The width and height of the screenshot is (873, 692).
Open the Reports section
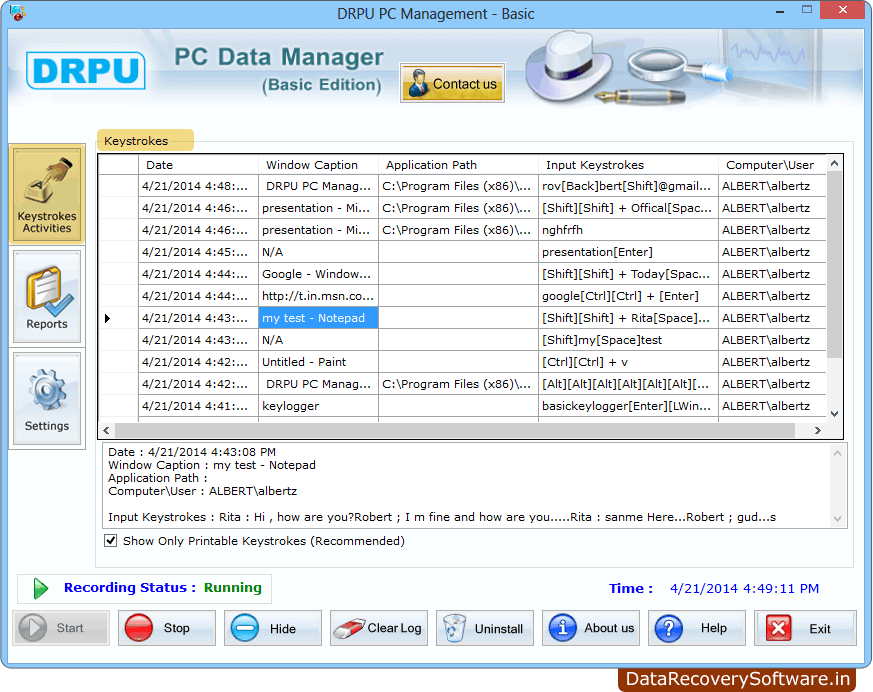[47, 296]
